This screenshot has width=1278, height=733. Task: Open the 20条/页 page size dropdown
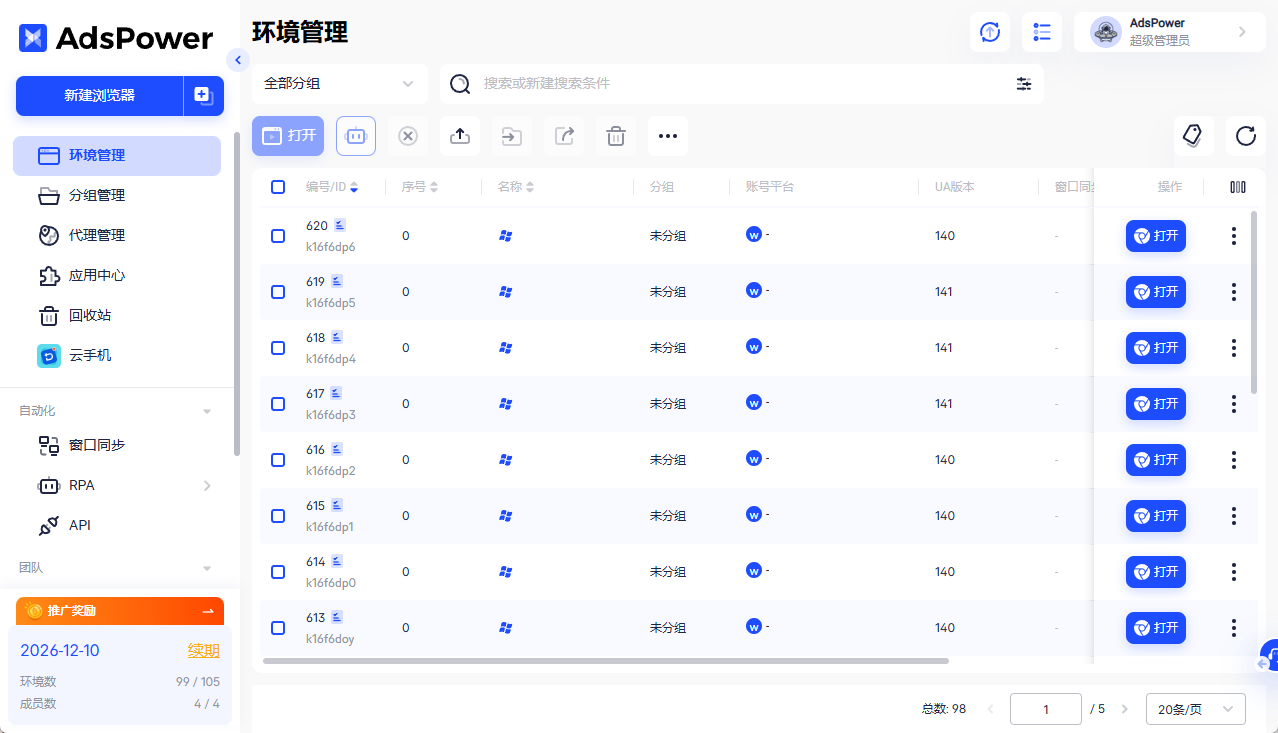1195,708
